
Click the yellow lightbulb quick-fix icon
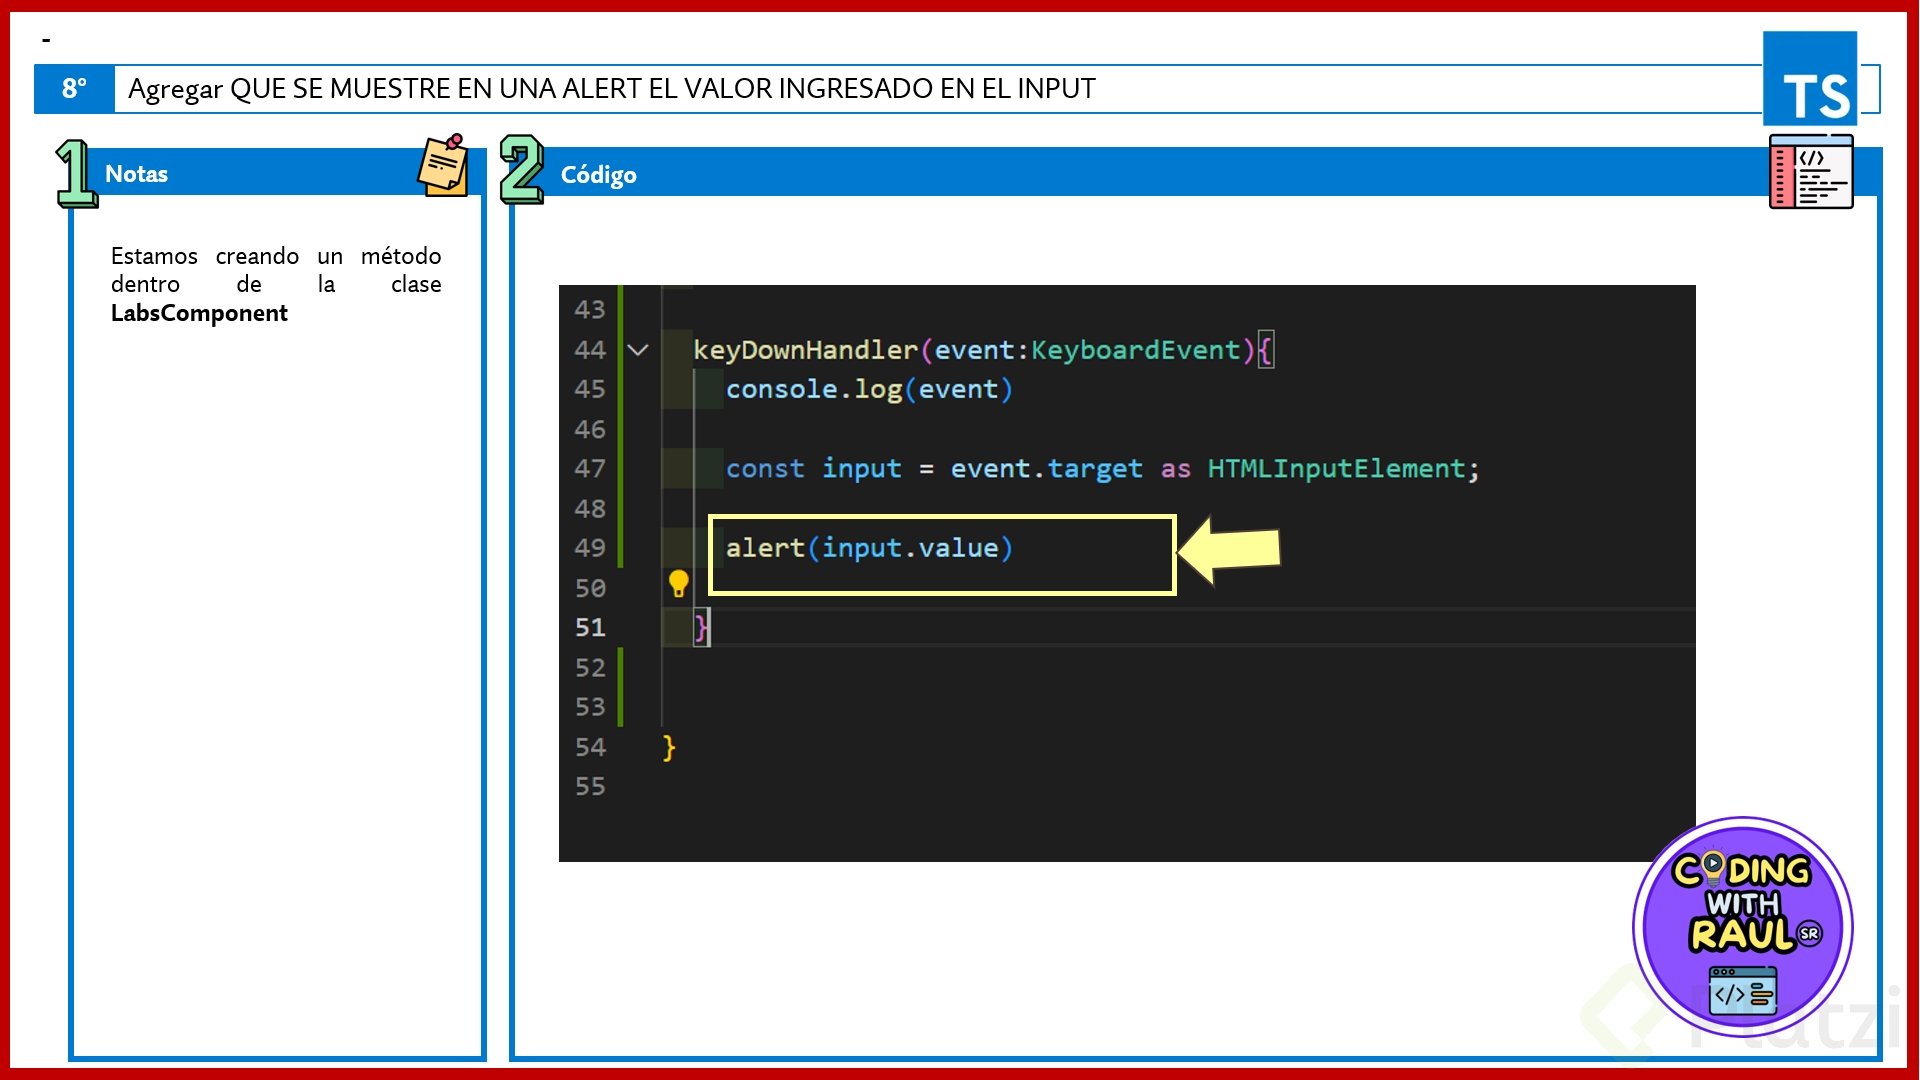coord(678,583)
